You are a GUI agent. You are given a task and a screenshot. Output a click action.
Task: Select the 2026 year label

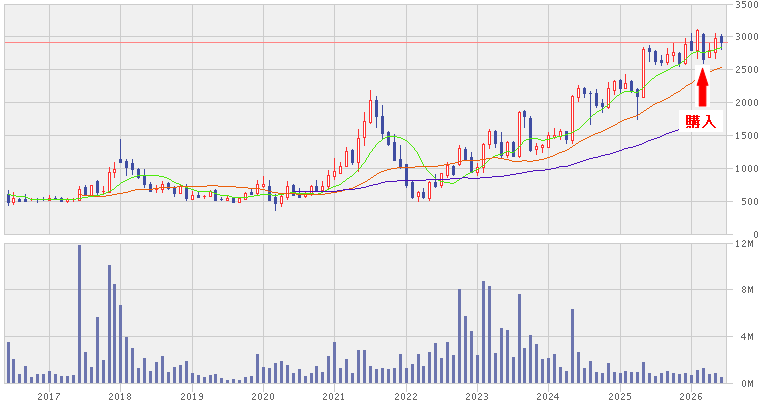(x=691, y=396)
